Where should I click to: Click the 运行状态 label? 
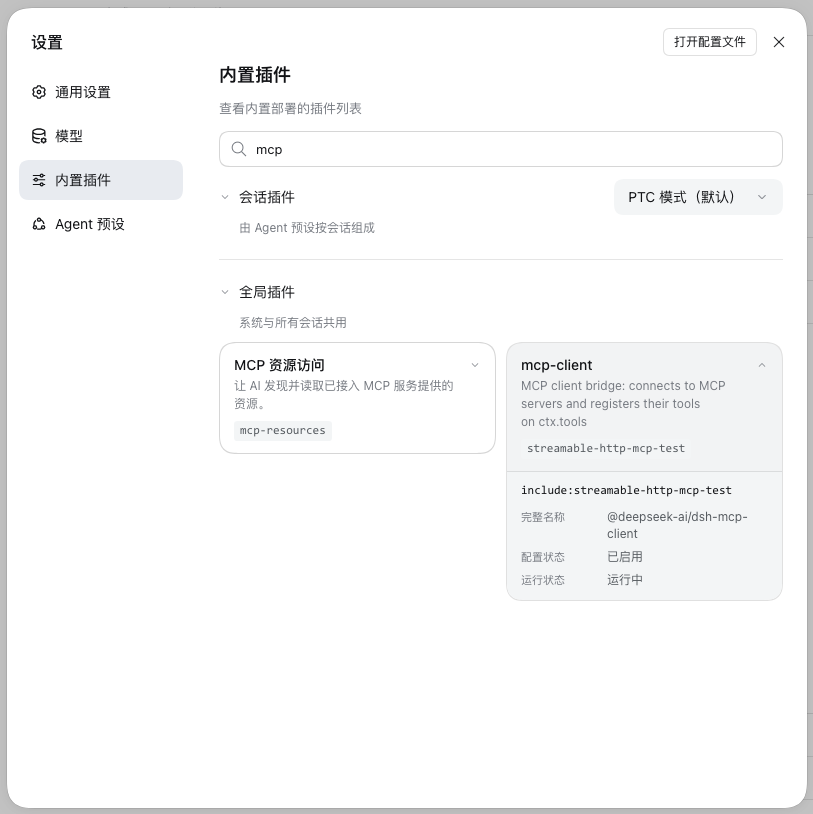tap(543, 580)
